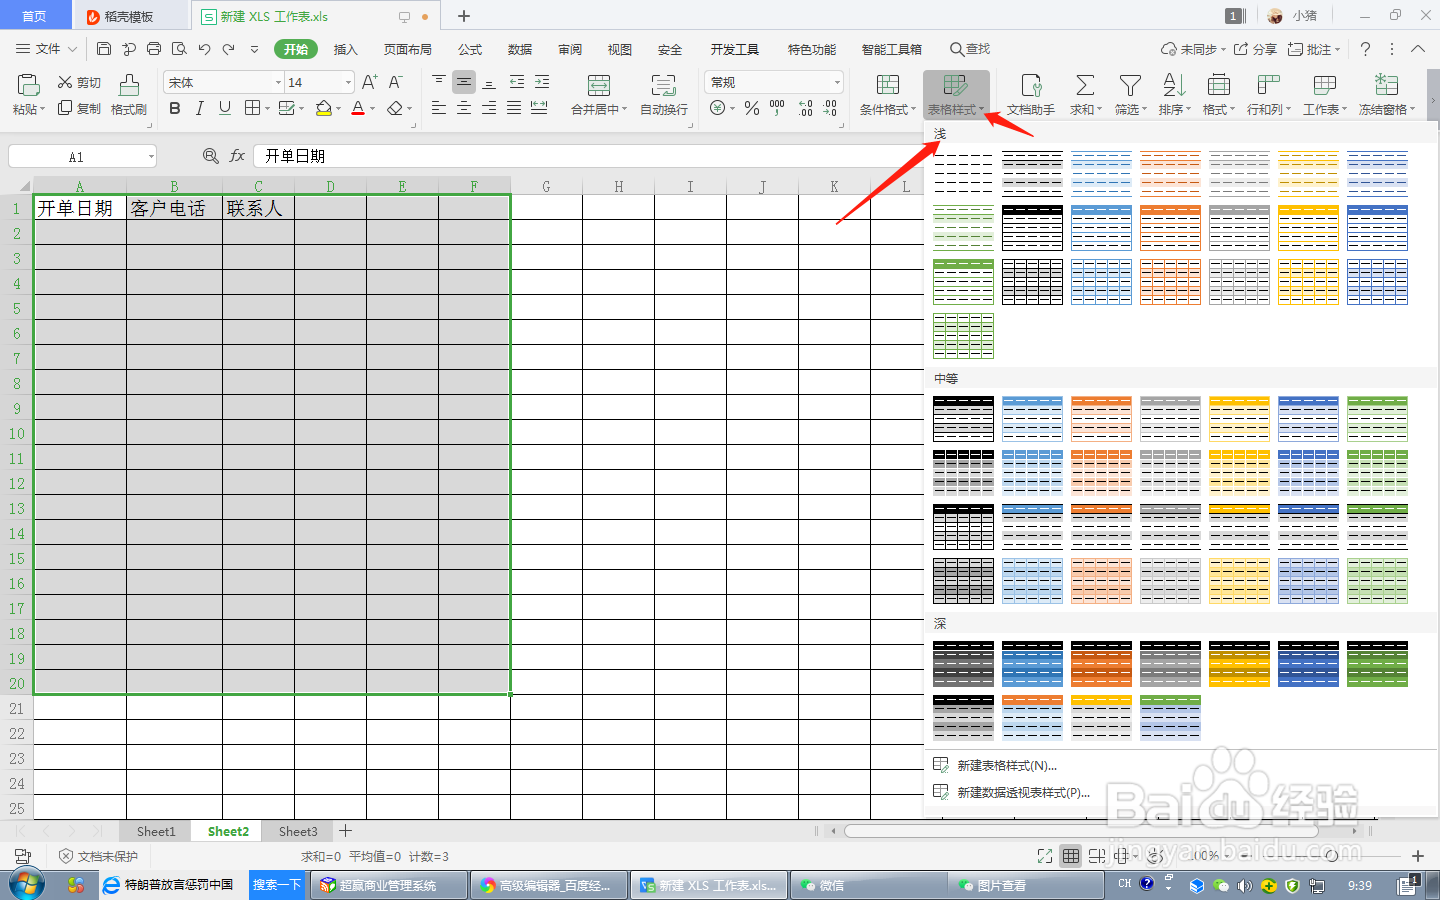Select the Format Painter (格式刷)

coord(129,95)
